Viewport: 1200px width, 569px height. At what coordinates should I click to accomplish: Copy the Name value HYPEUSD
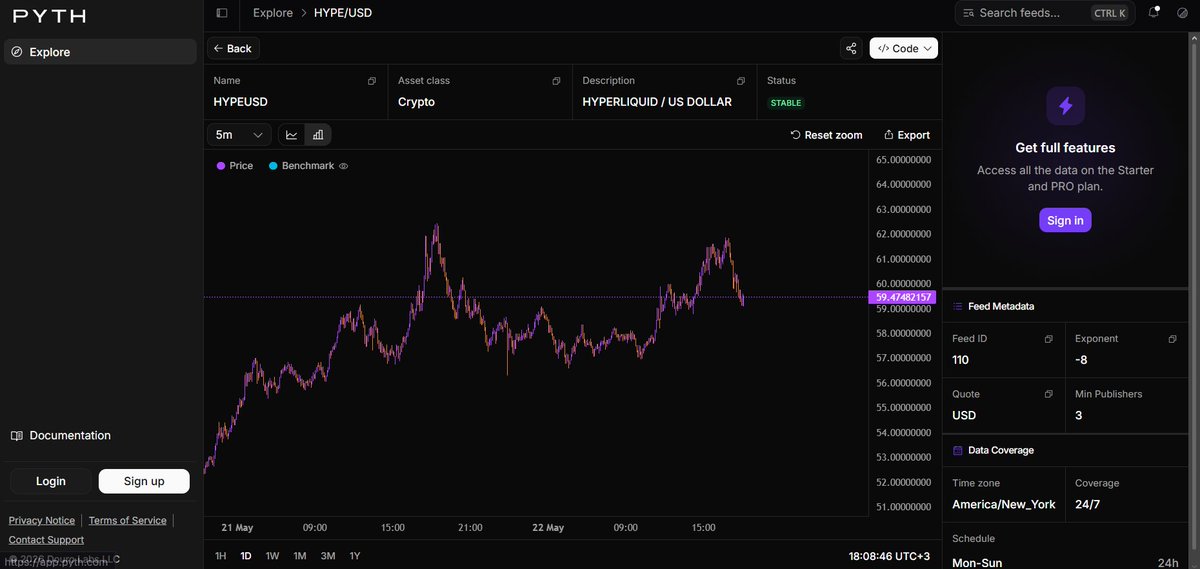(372, 81)
